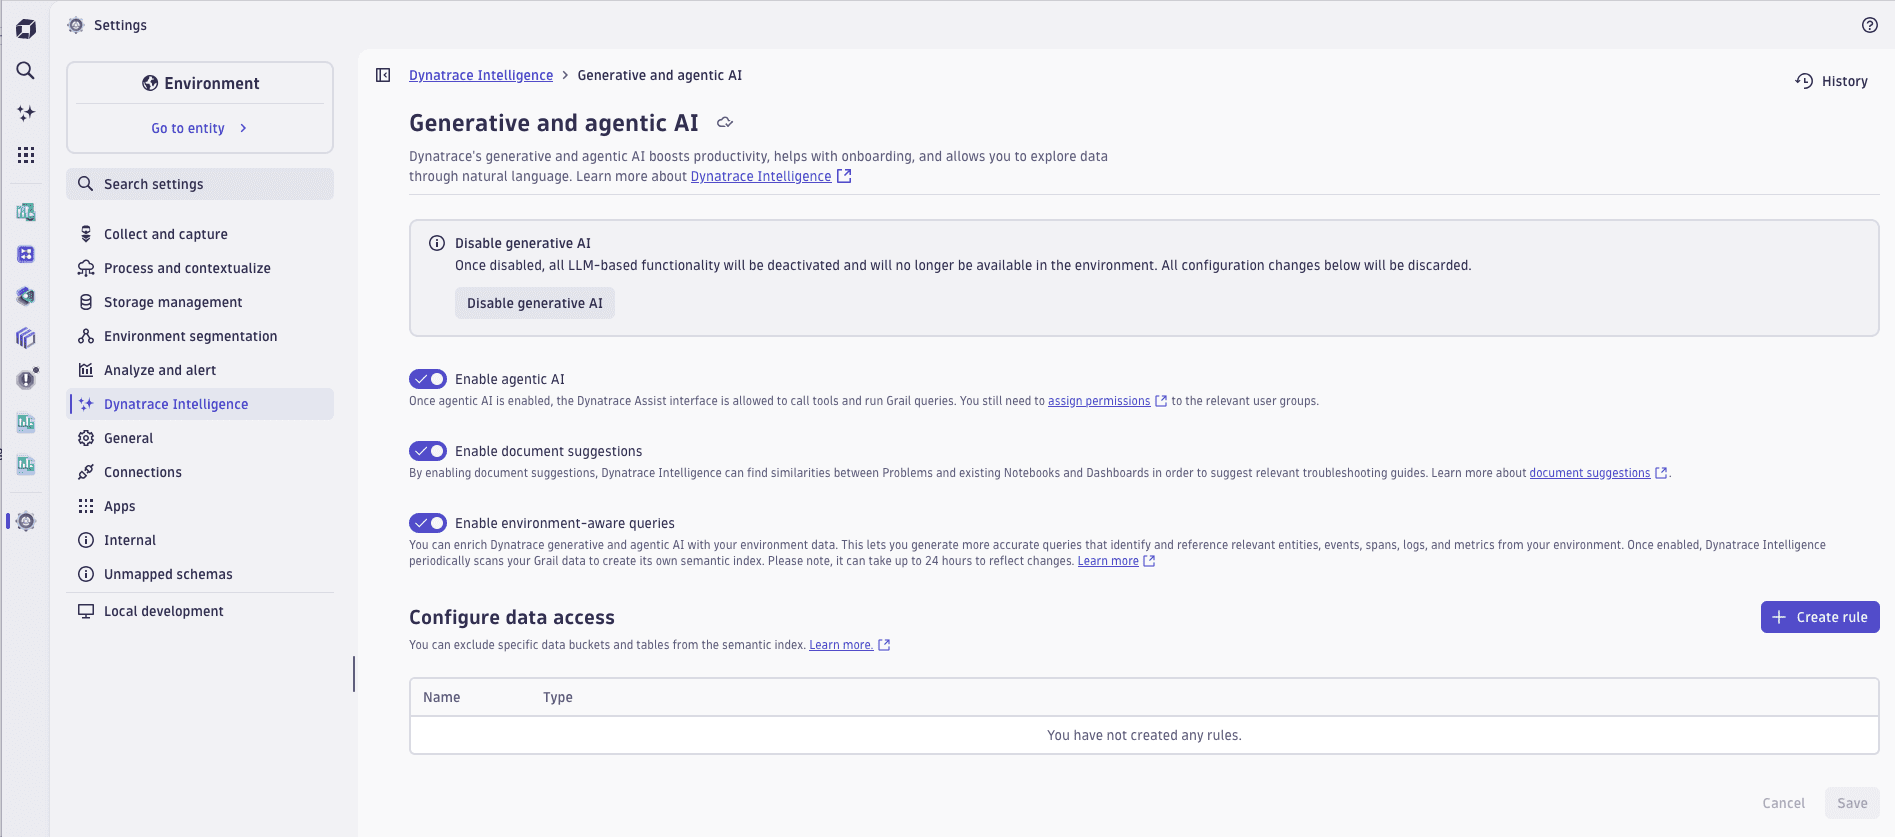Click the Dynatrace logo icon
1895x837 pixels.
pos(26,29)
